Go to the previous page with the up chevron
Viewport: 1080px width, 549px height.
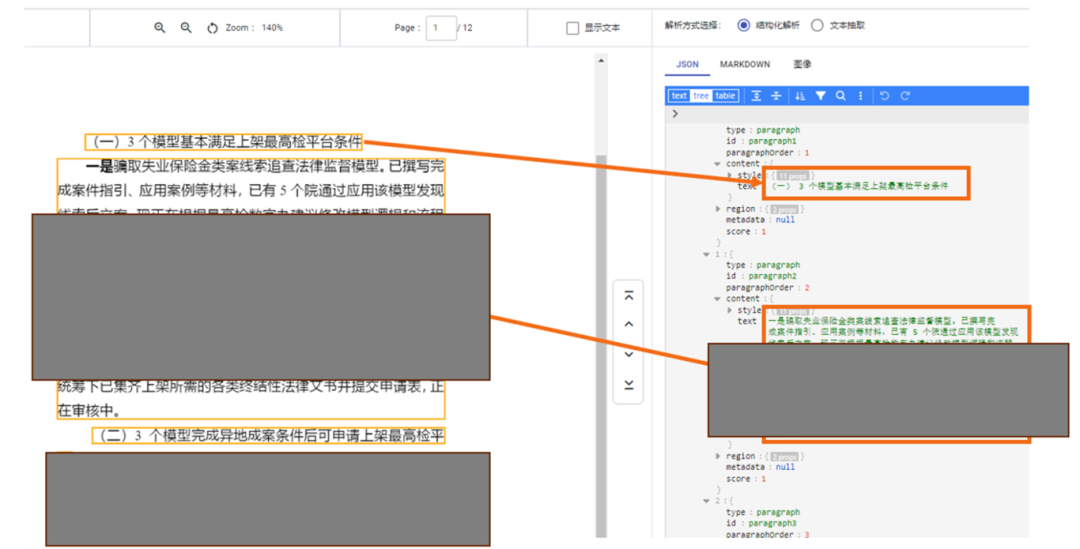pyautogui.click(x=629, y=324)
